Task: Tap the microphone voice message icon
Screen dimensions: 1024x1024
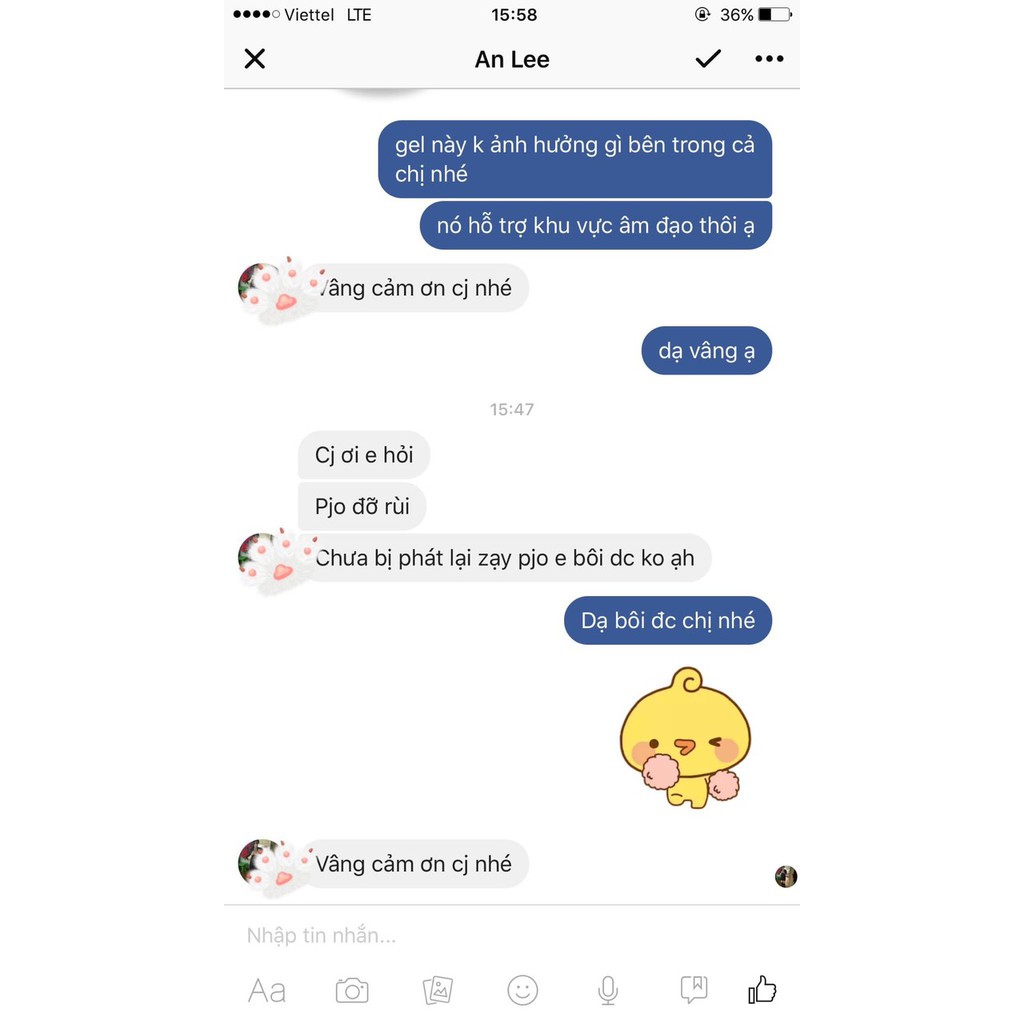Action: tap(608, 991)
